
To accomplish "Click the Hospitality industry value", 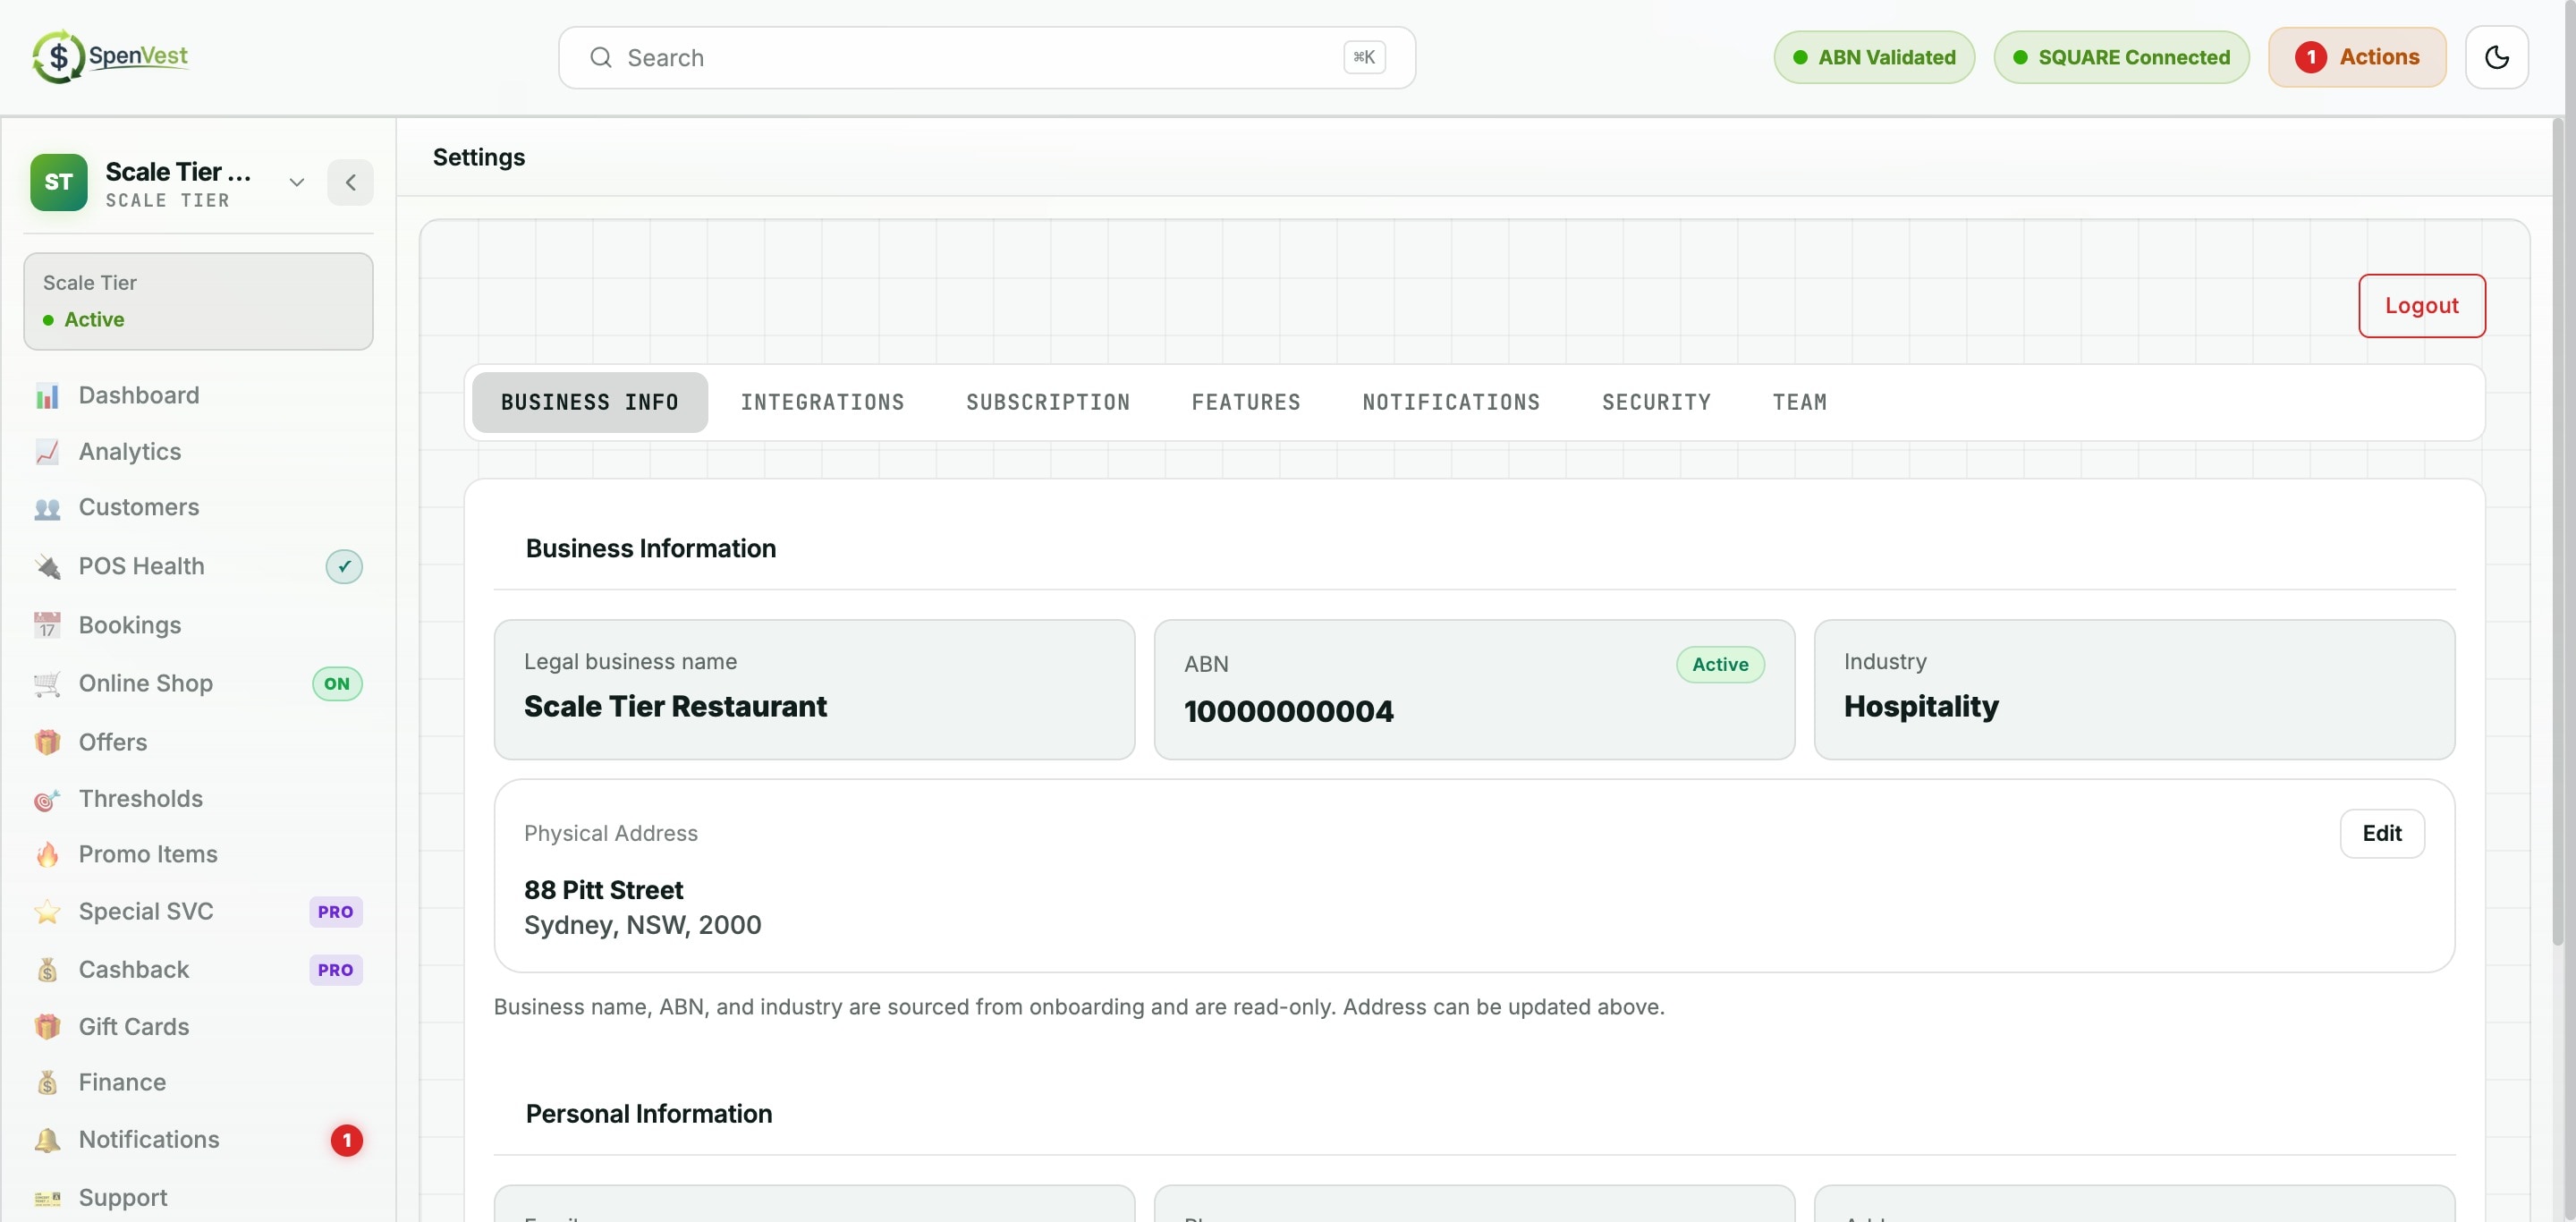I will pos(1921,706).
